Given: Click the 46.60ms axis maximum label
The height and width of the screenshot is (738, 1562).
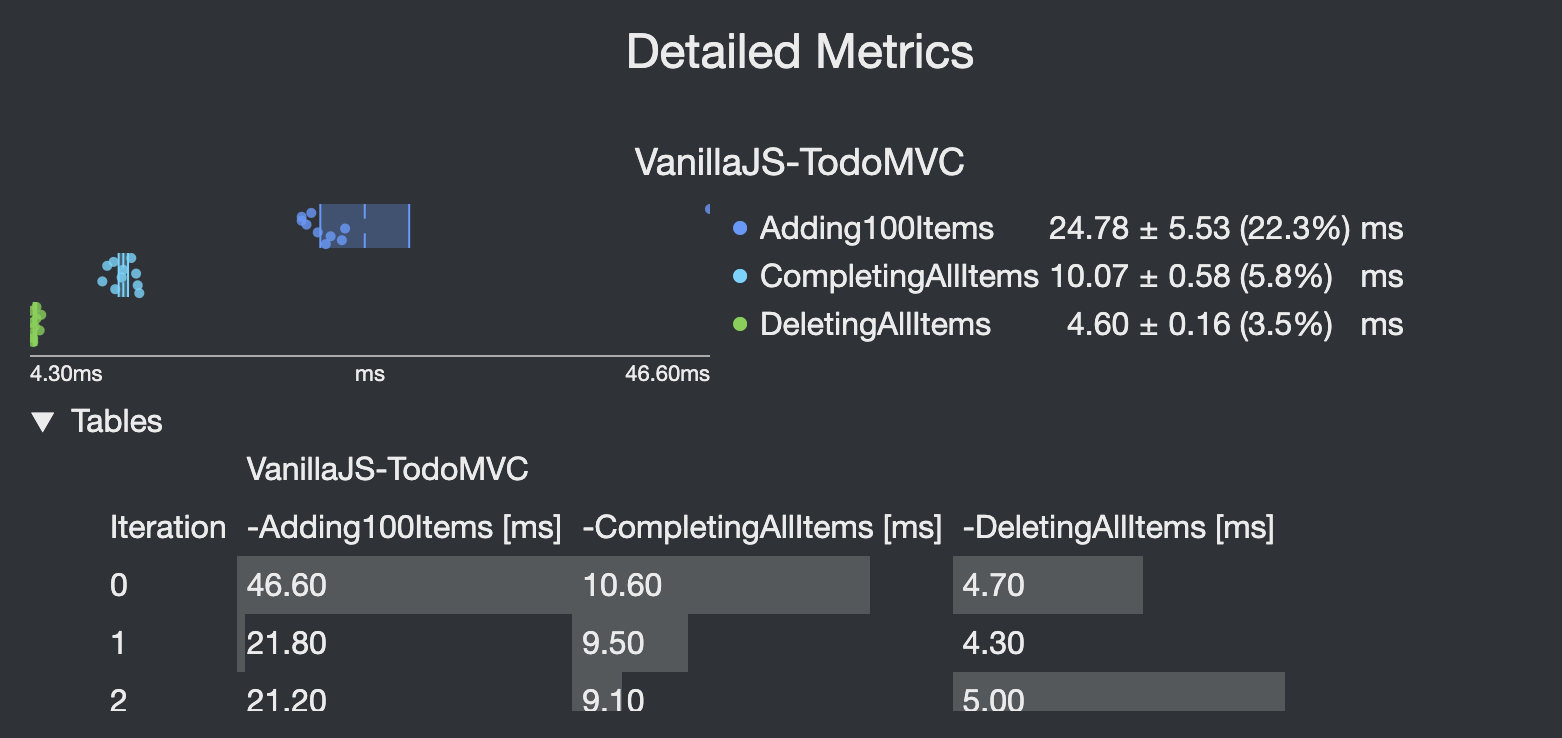Looking at the screenshot, I should tap(667, 375).
